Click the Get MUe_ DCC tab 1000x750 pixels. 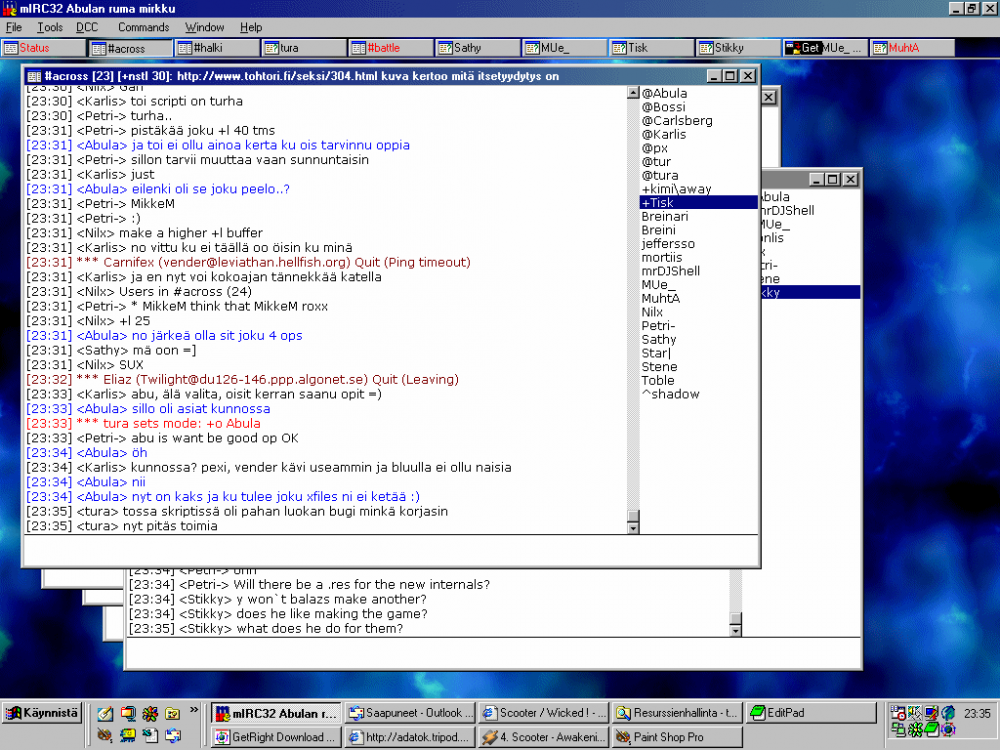(825, 48)
